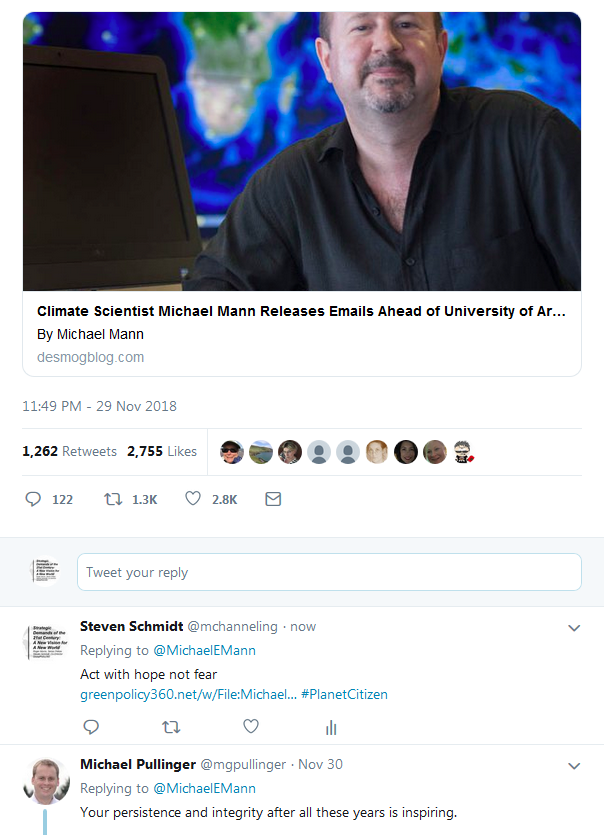This screenshot has width=604, height=835.
Task: Like Steven Schmidt's reply with the heart icon
Action: (251, 726)
